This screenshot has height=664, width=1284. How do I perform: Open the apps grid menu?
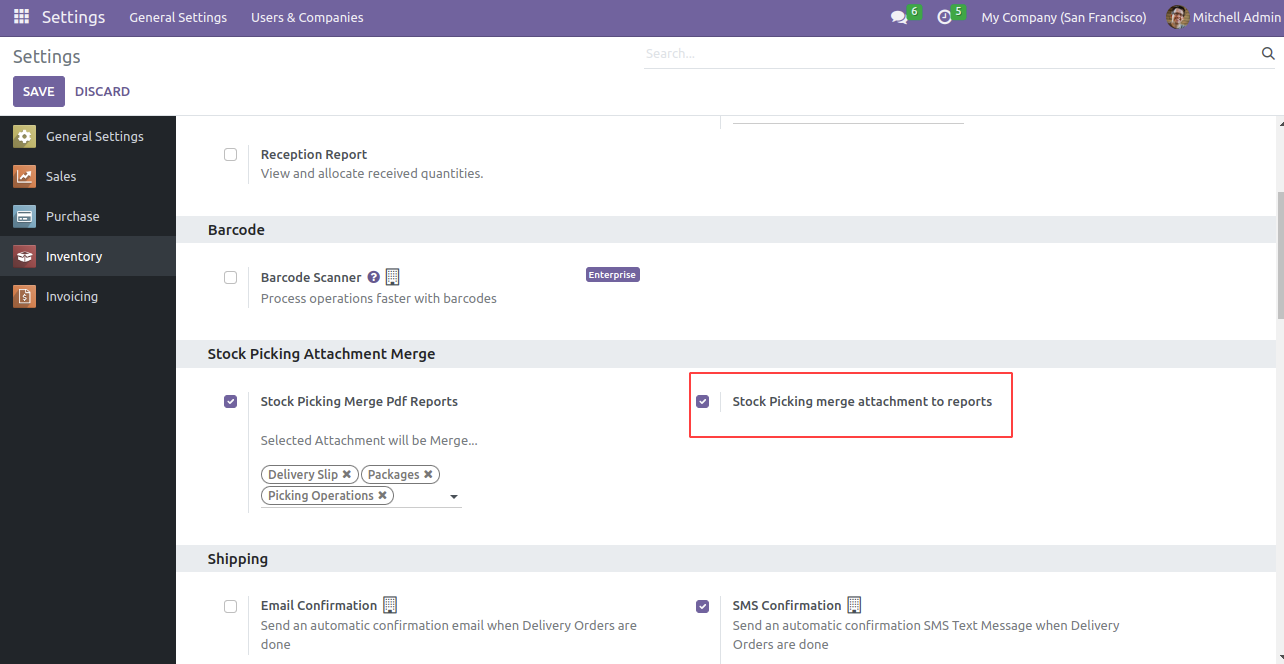click(x=20, y=17)
